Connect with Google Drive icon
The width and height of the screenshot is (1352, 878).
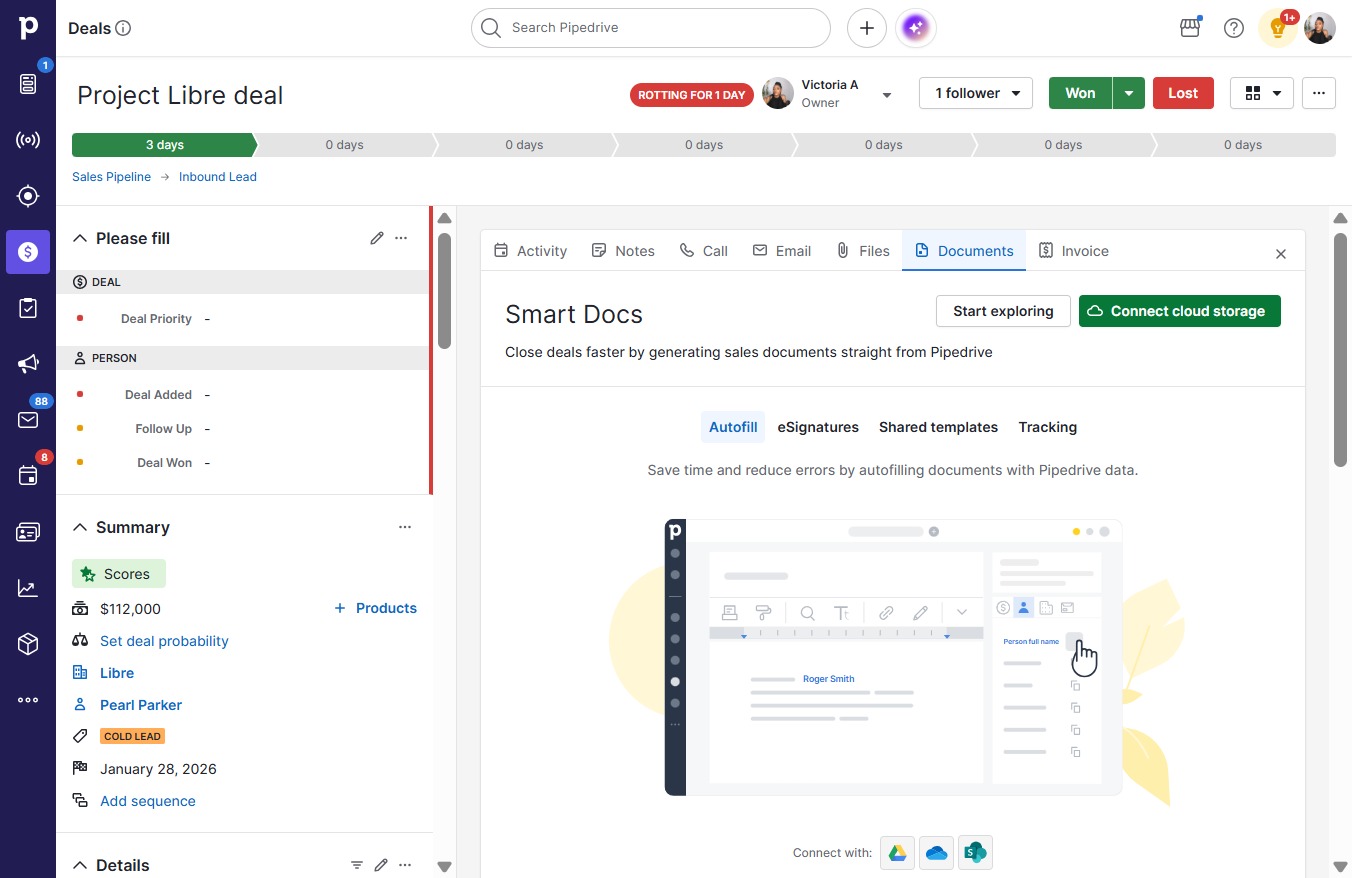[x=898, y=853]
